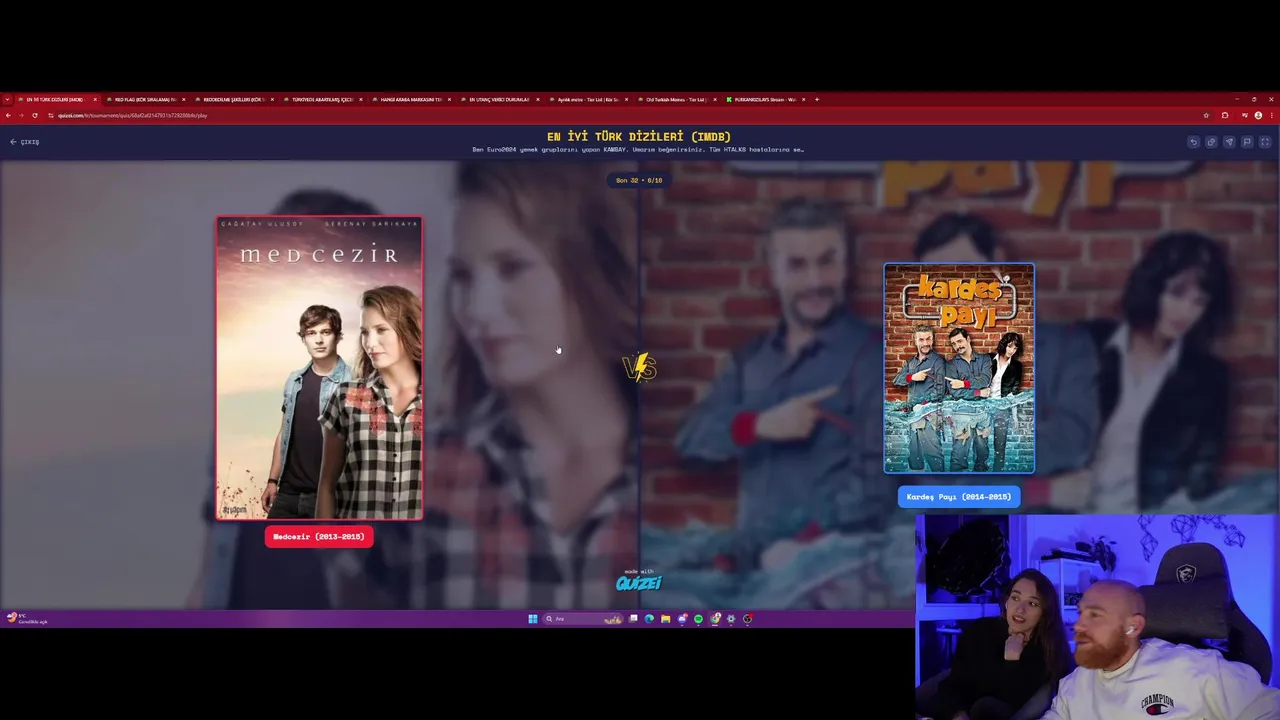Image resolution: width=1280 pixels, height=720 pixels.
Task: Click the taskbar search box
Action: [x=583, y=619]
